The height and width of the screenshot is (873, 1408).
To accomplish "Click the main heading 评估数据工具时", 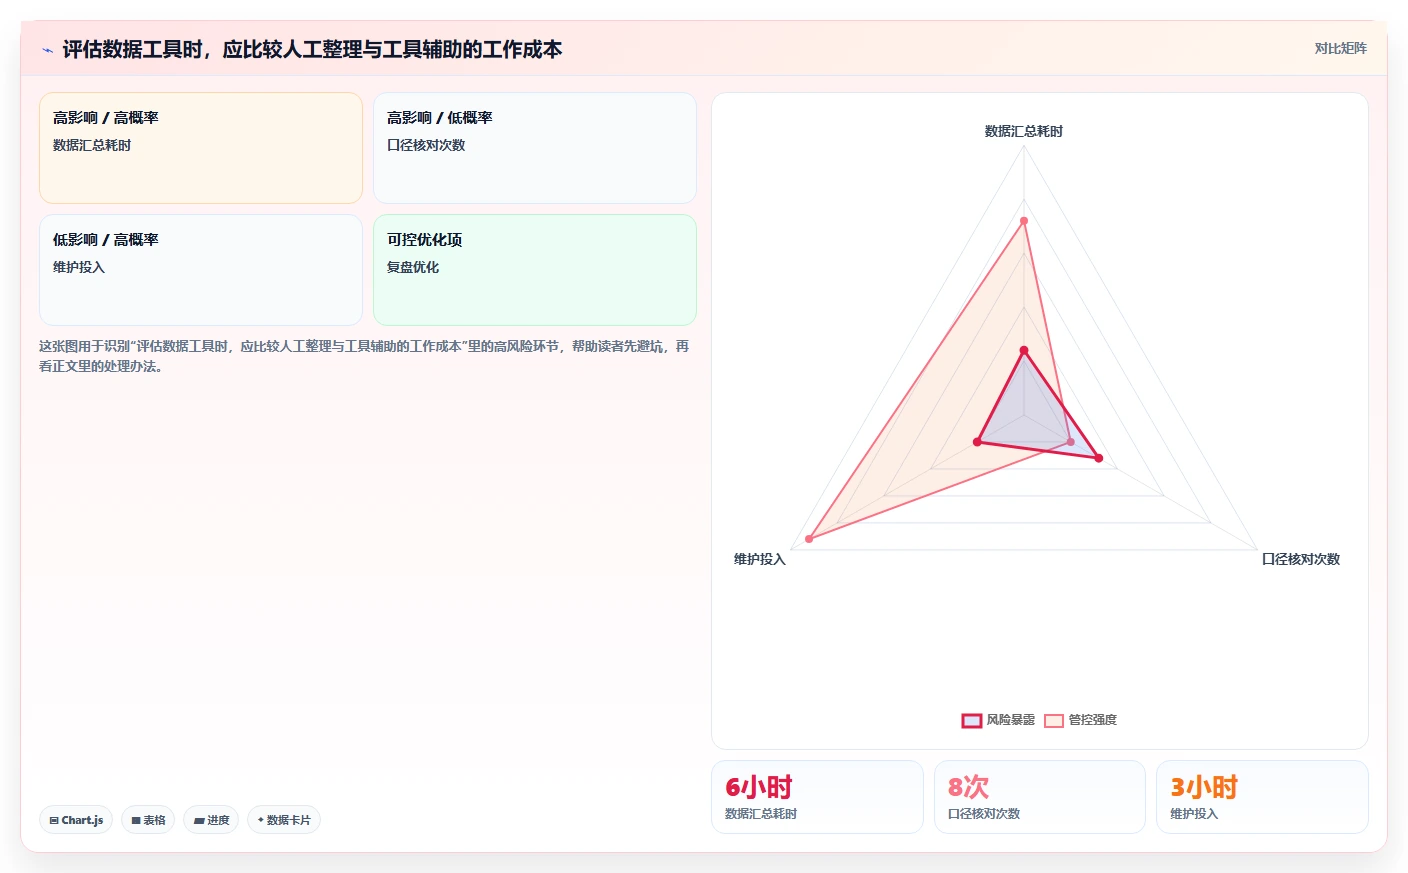I will pyautogui.click(x=312, y=49).
